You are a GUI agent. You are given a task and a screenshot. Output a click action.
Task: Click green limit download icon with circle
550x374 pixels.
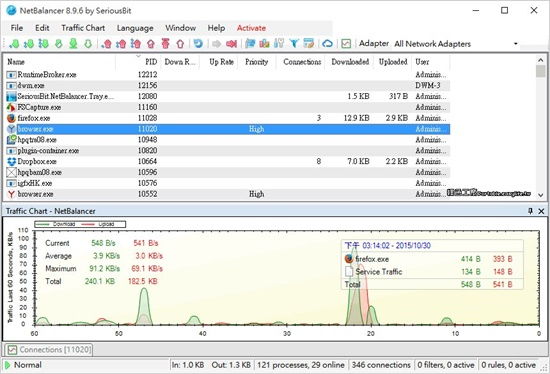click(x=59, y=44)
